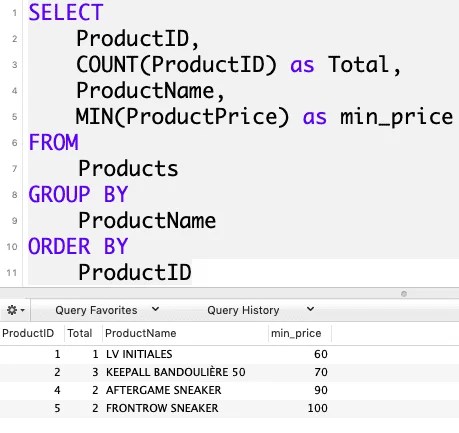Click the min_price value 70

coord(321,372)
